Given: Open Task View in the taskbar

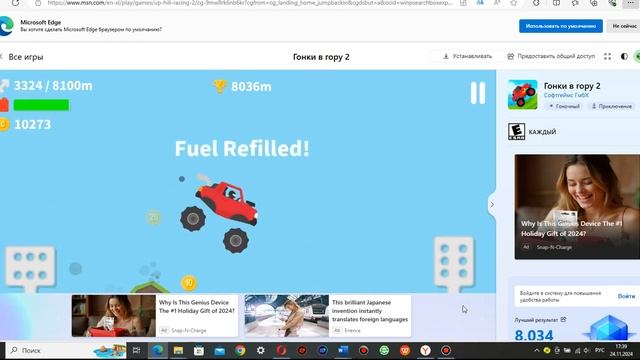Looking at the screenshot, I should click(136, 350).
